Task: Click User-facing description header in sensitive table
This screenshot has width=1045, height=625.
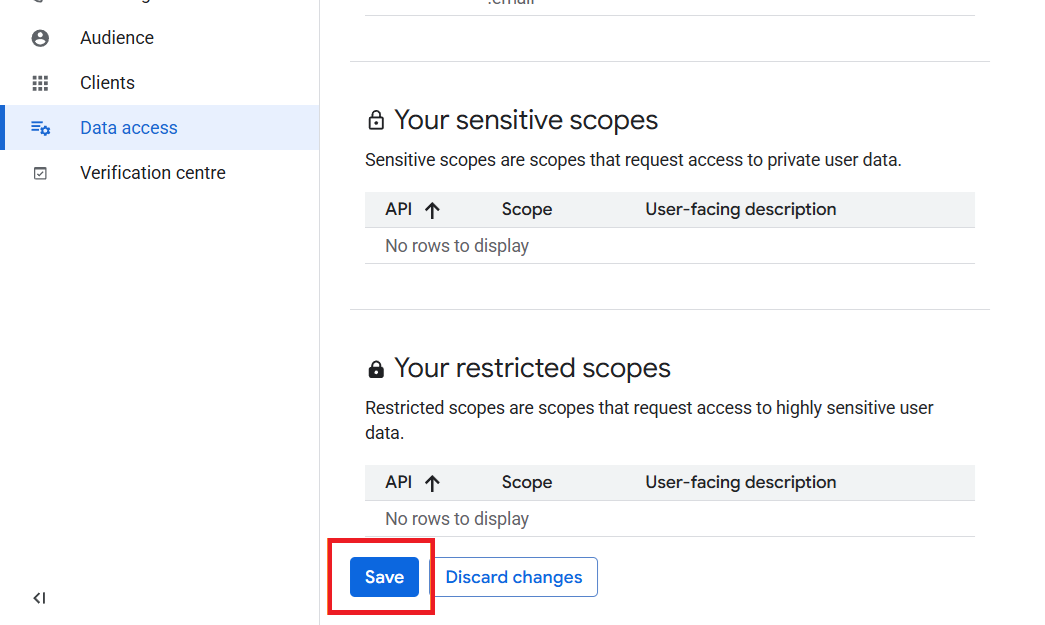Action: (740, 209)
